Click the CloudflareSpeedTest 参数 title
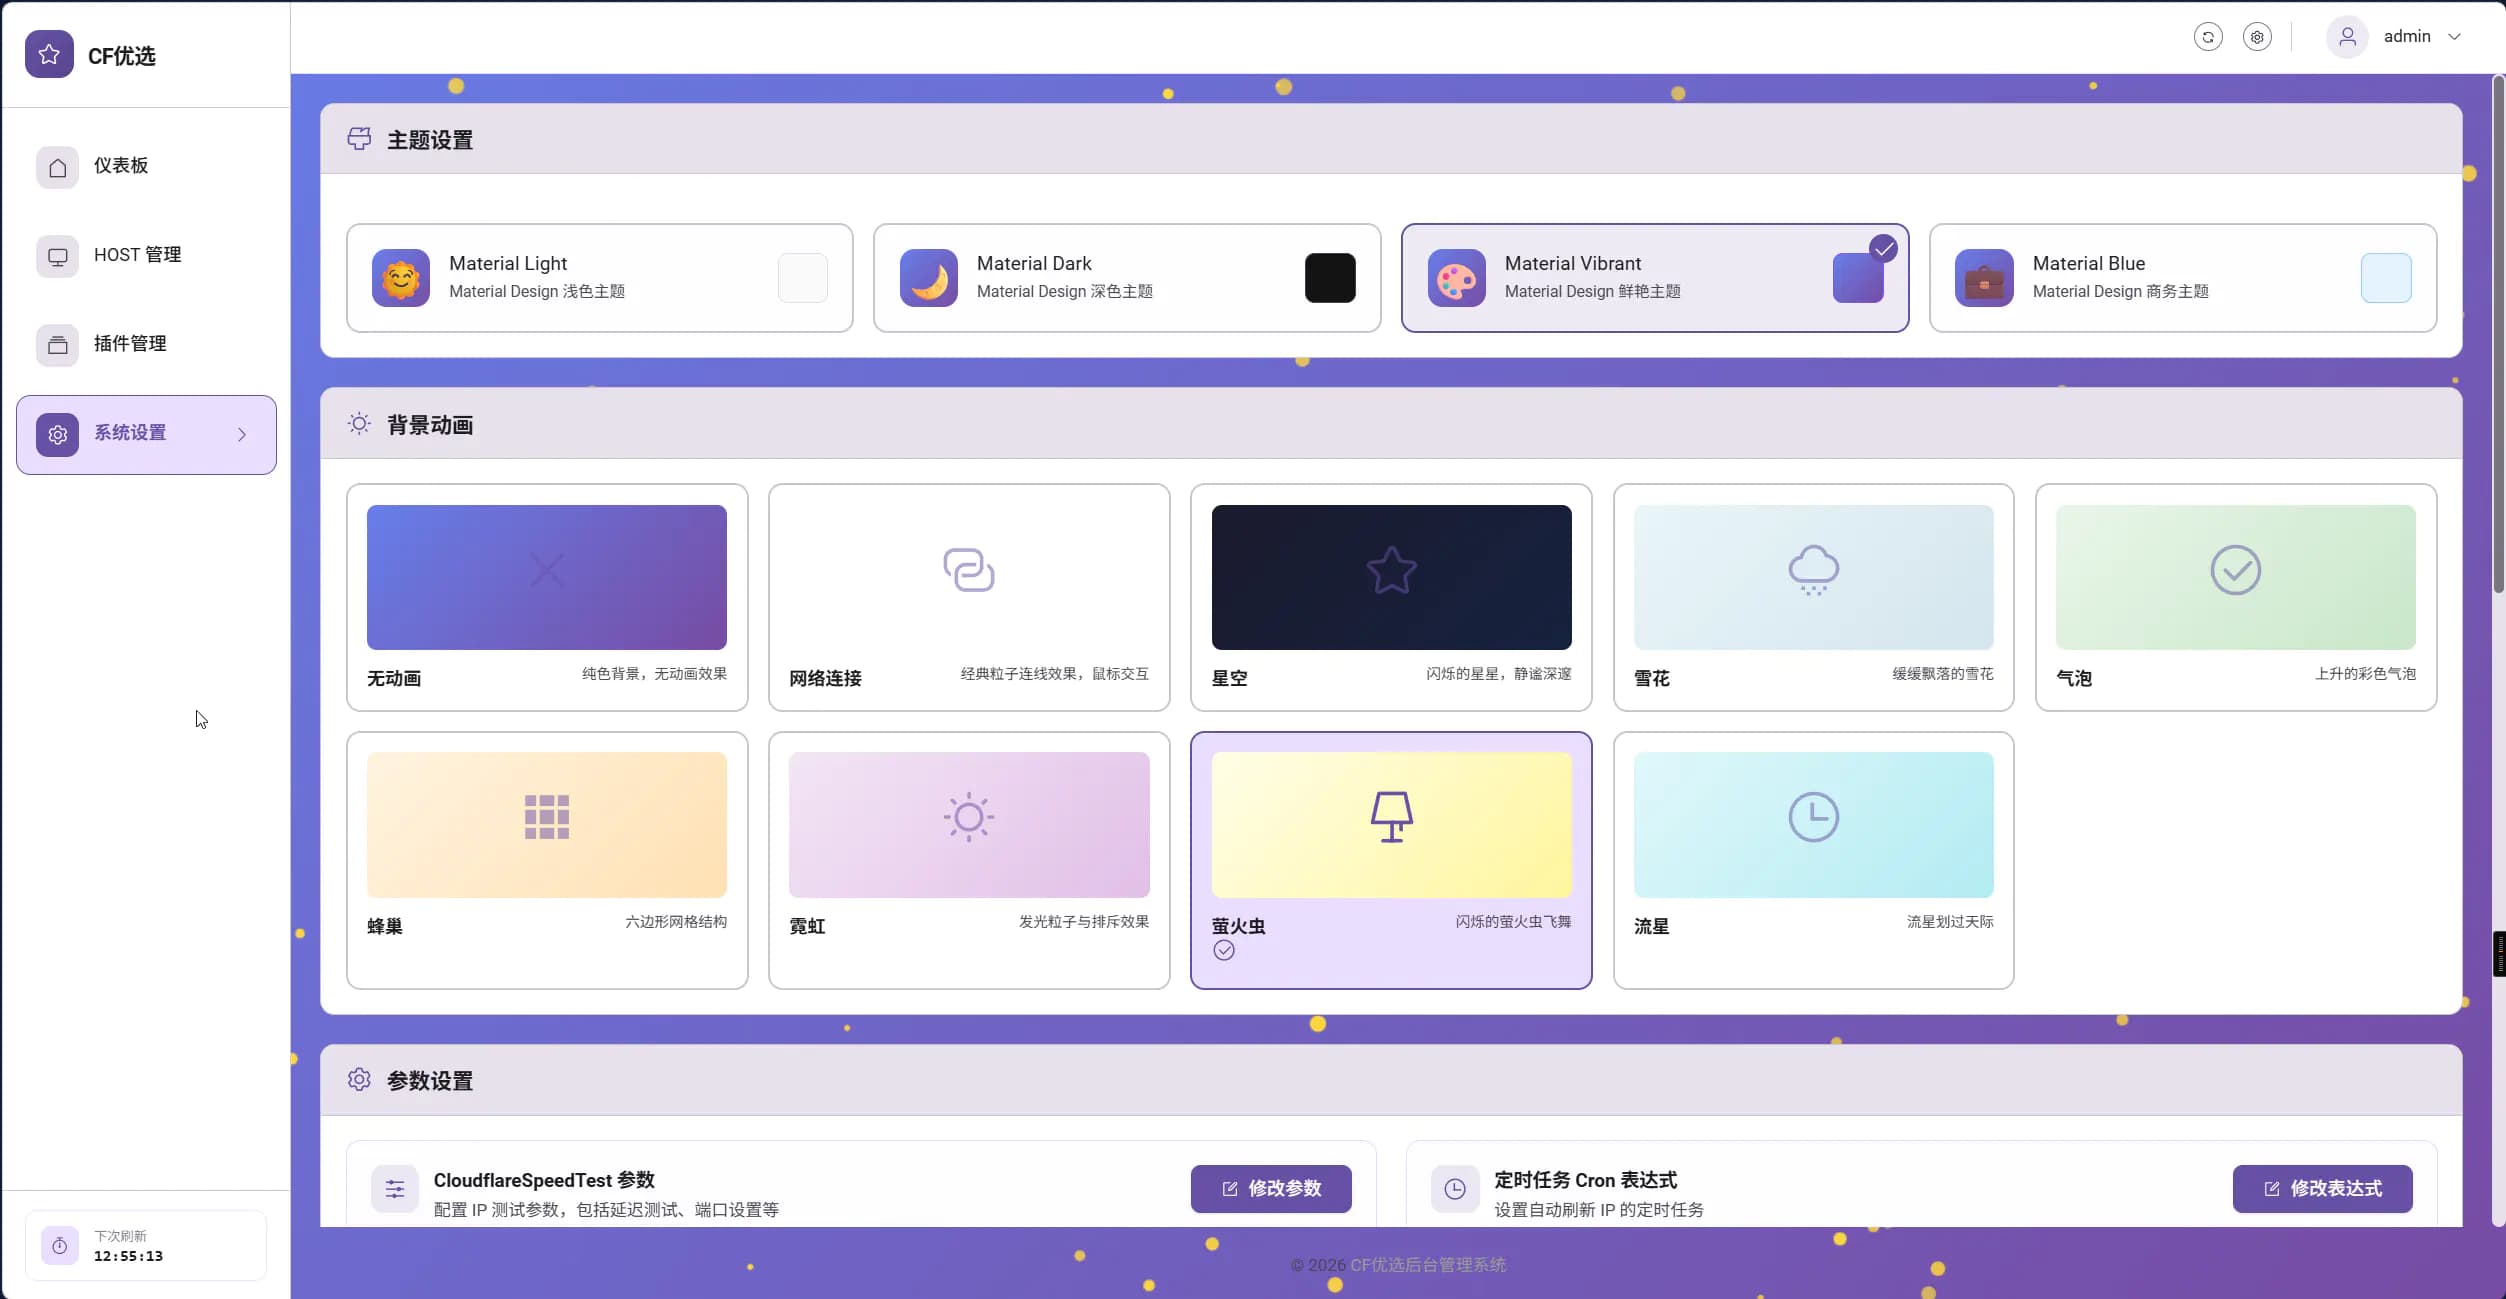This screenshot has height=1299, width=2506. (x=544, y=1180)
